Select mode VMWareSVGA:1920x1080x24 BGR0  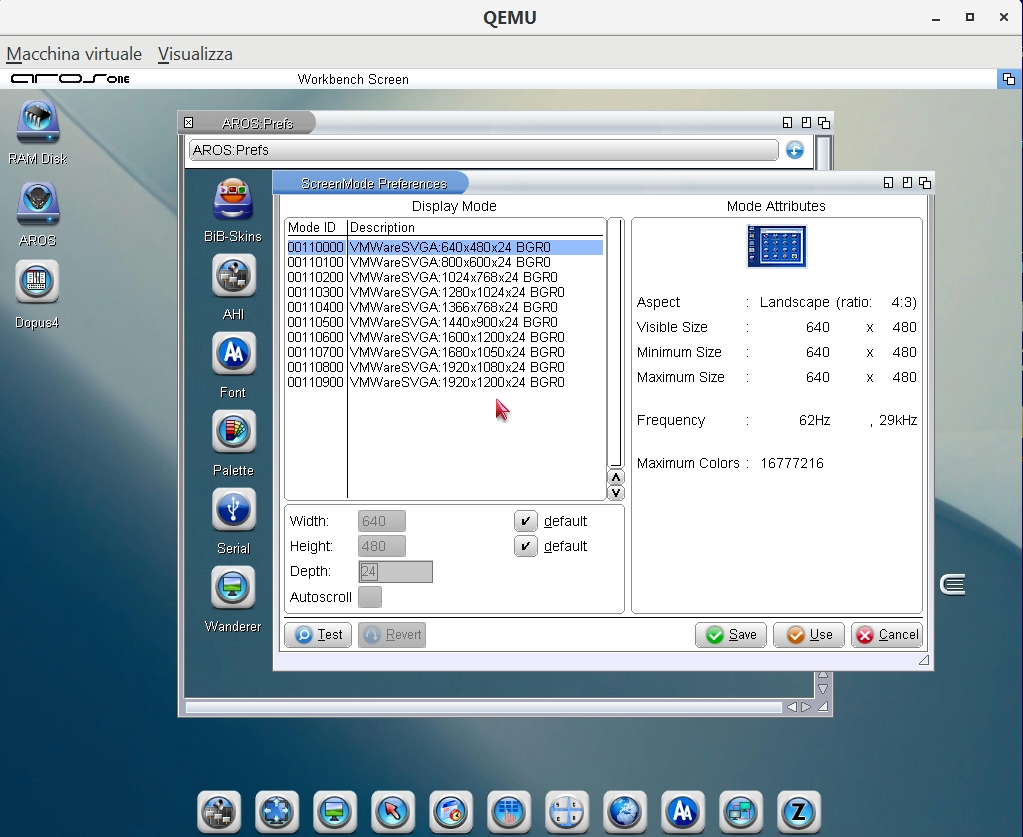point(444,367)
